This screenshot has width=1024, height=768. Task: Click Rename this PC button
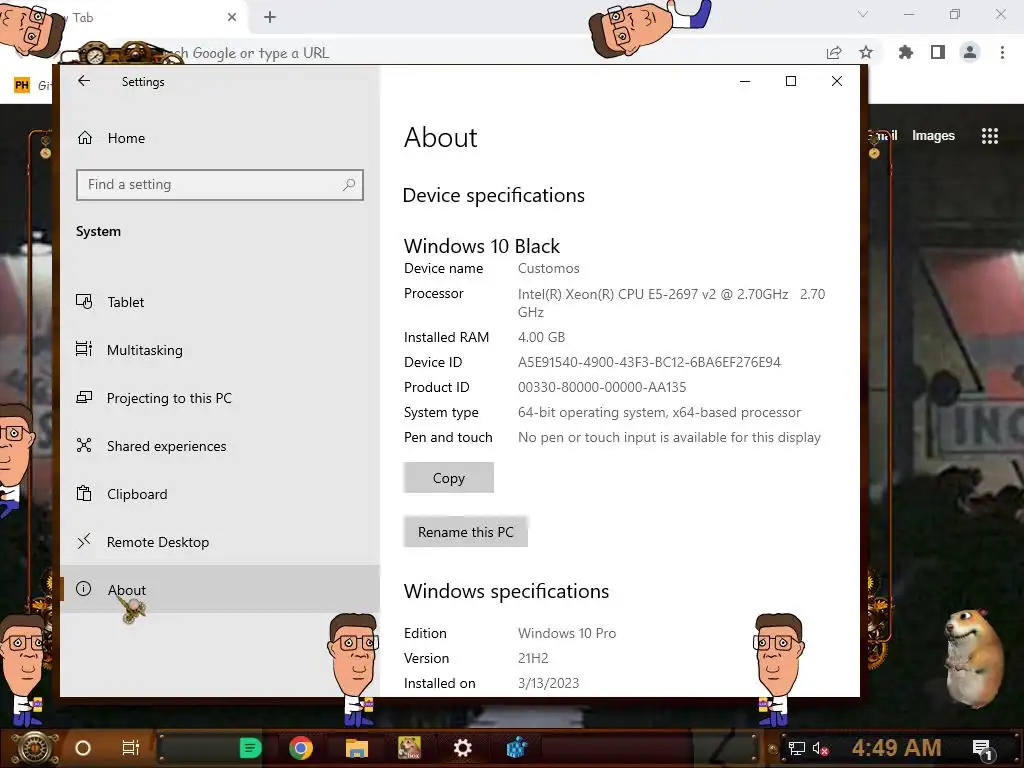466,532
